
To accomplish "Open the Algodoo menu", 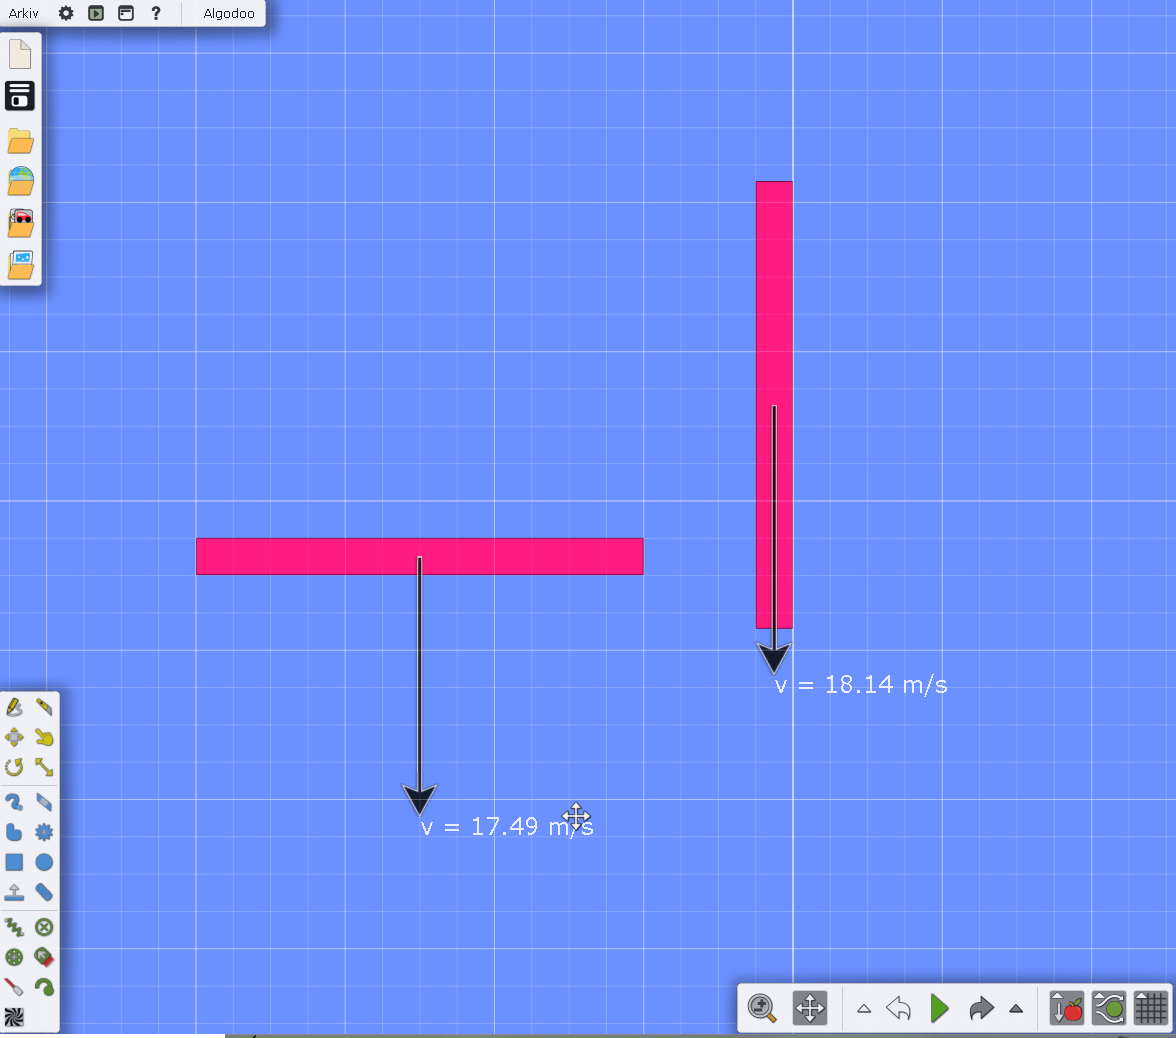I will point(229,13).
